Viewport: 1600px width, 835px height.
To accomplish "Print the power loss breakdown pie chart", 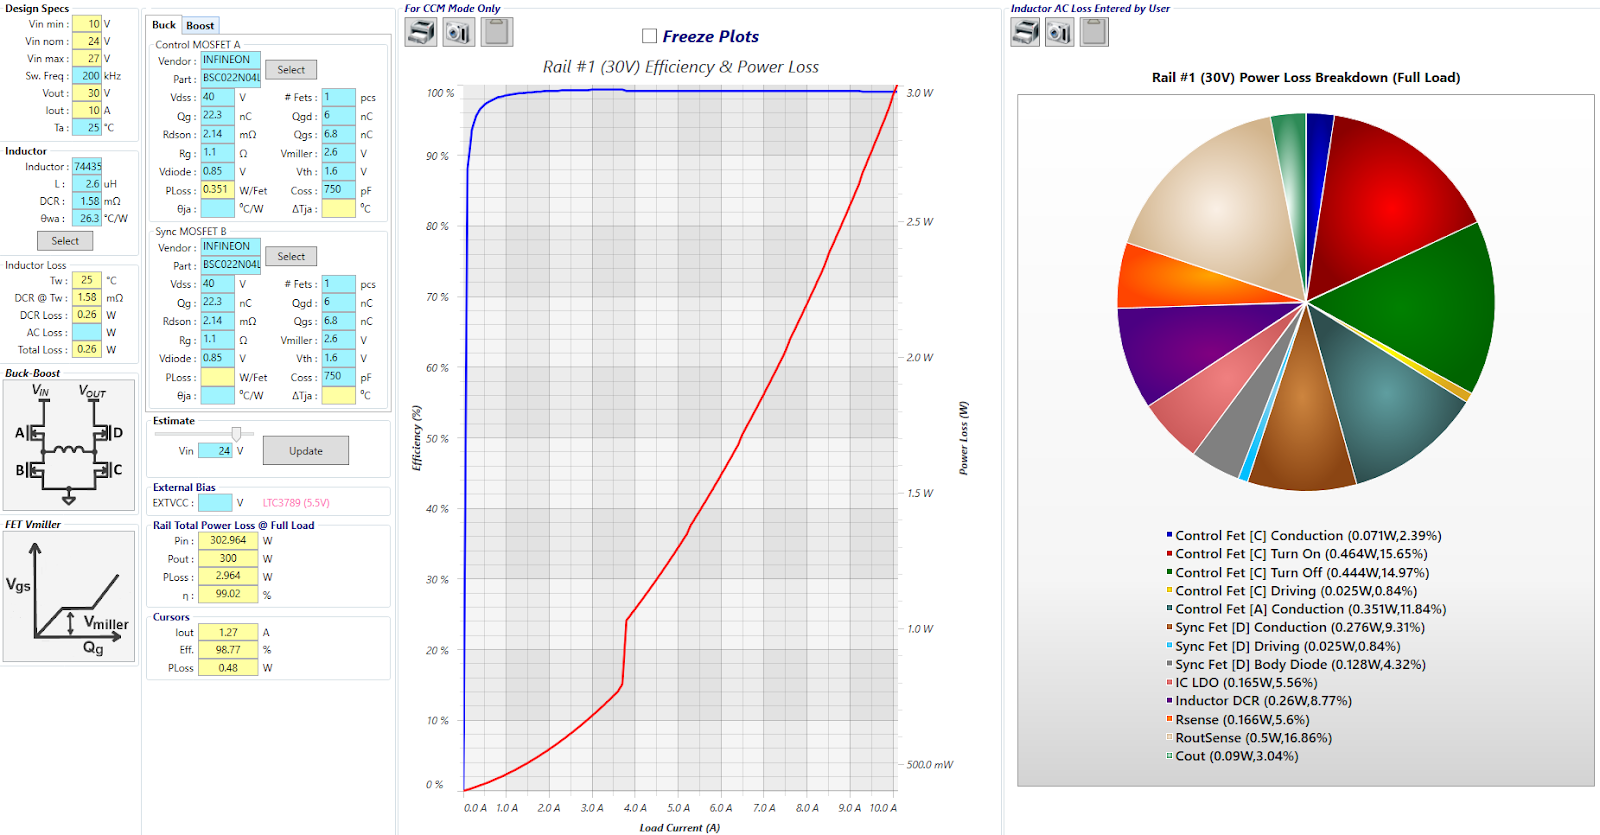I will coord(1026,32).
